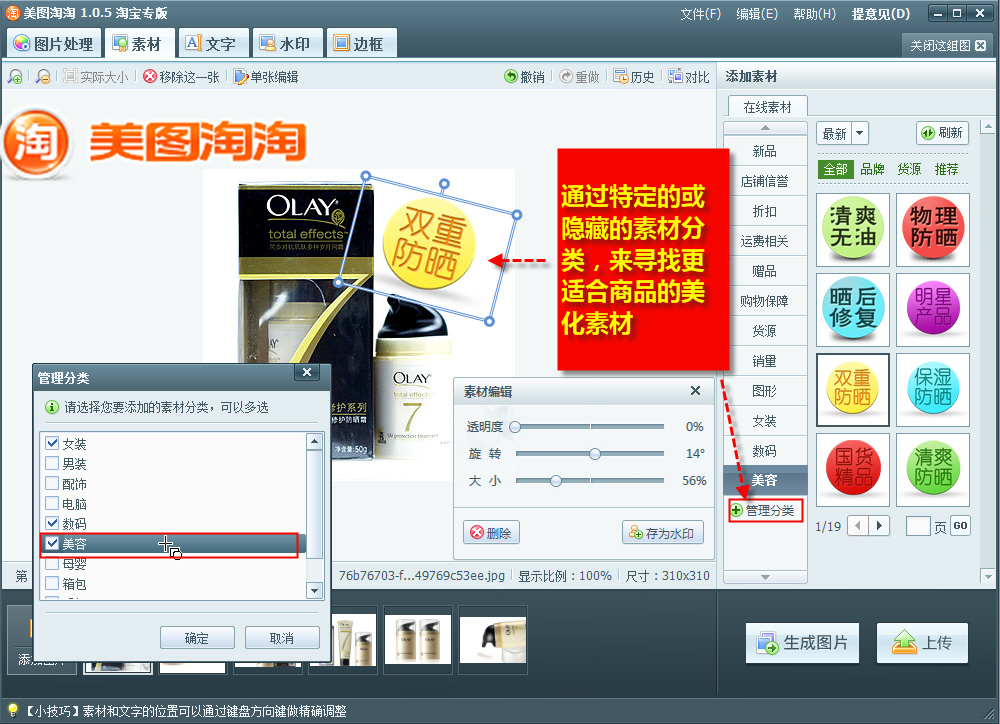Viewport: 1000px width, 724px height.
Task: Filter stickers by 货源 link
Action: coord(909,169)
